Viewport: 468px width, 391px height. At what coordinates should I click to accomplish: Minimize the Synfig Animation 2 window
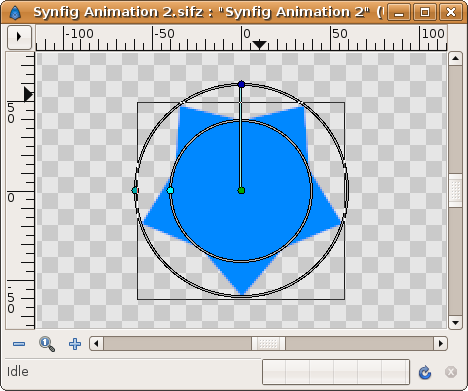click(x=399, y=13)
